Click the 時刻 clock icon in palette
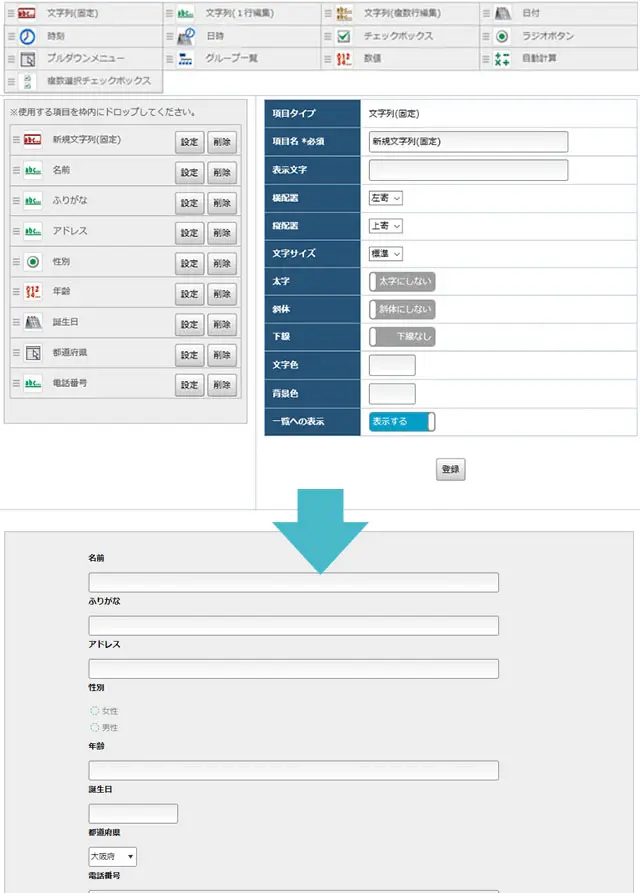640x893 pixels. (x=27, y=36)
